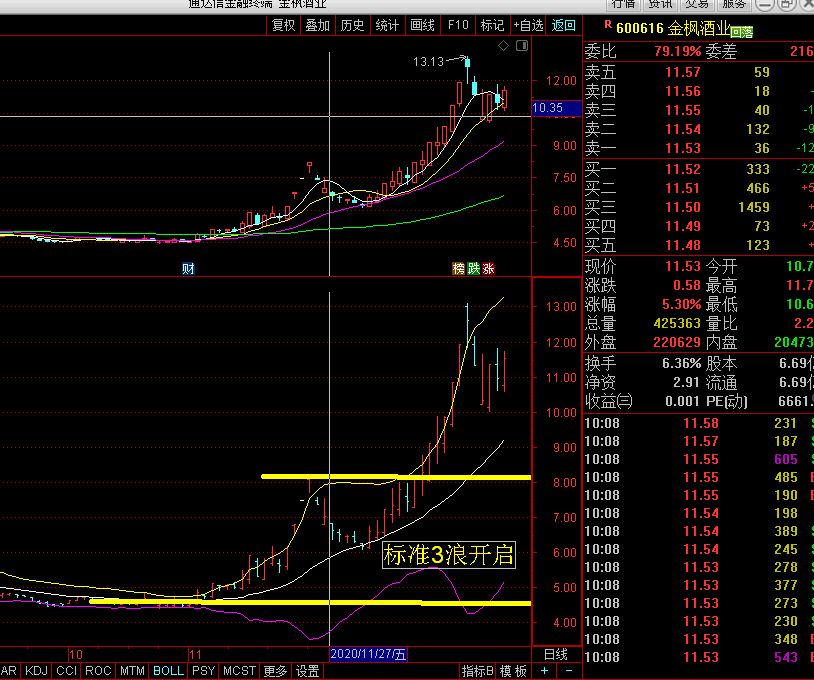Open indicator 设置 settings
The height and width of the screenshot is (680, 814).
[x=307, y=671]
